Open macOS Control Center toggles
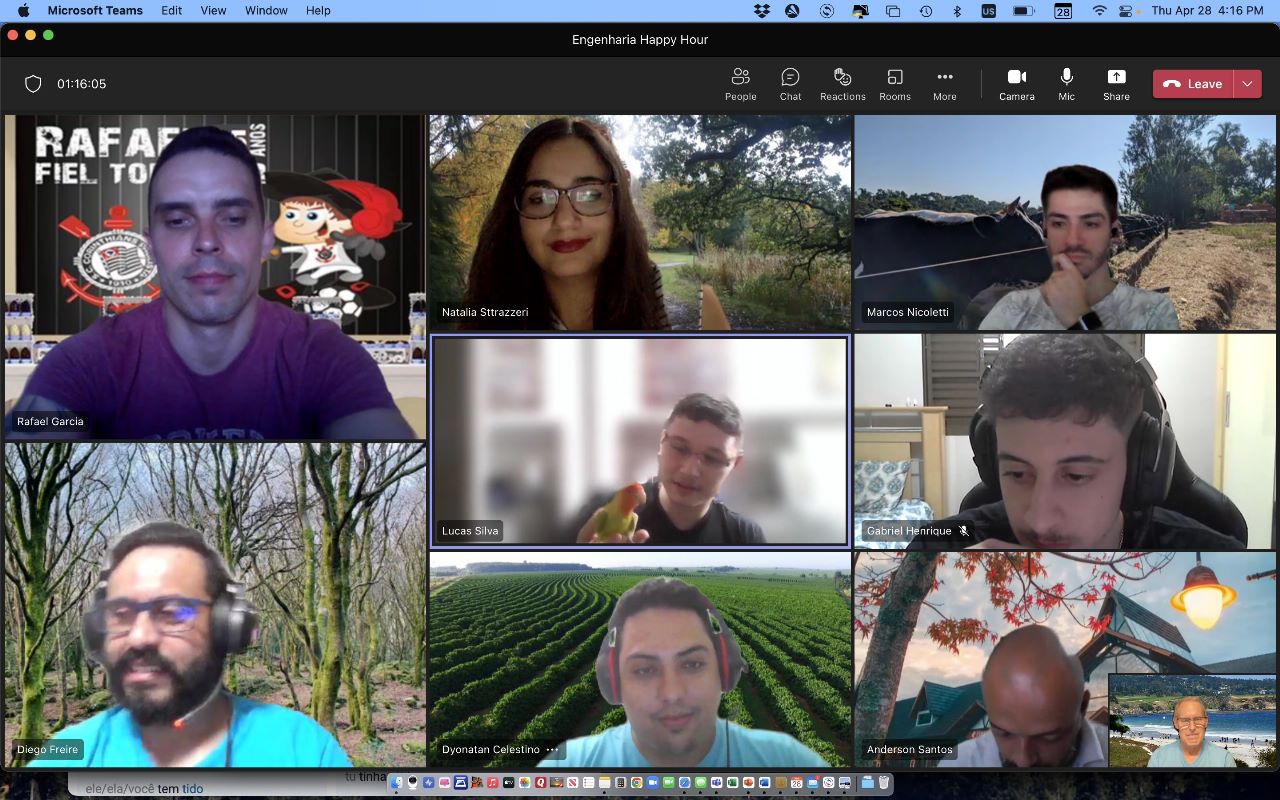The height and width of the screenshot is (800, 1280). [1127, 11]
